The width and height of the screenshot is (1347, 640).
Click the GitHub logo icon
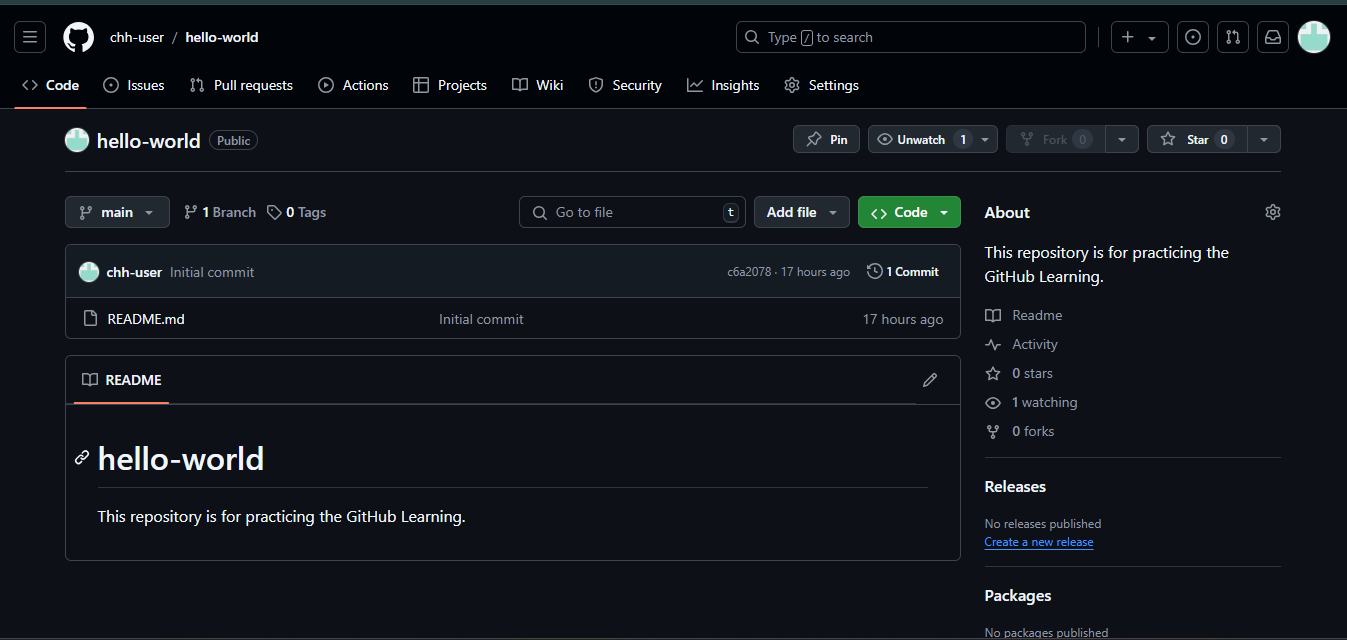78,37
